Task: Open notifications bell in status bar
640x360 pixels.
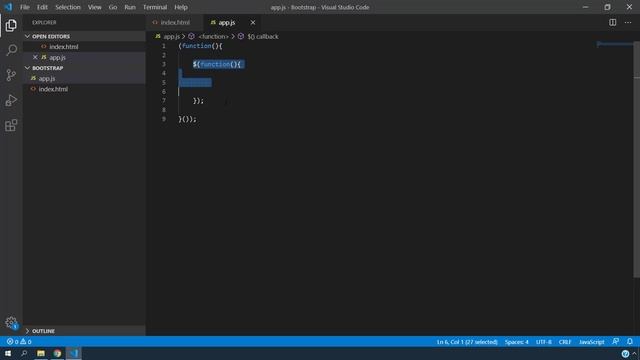Action: coord(630,342)
